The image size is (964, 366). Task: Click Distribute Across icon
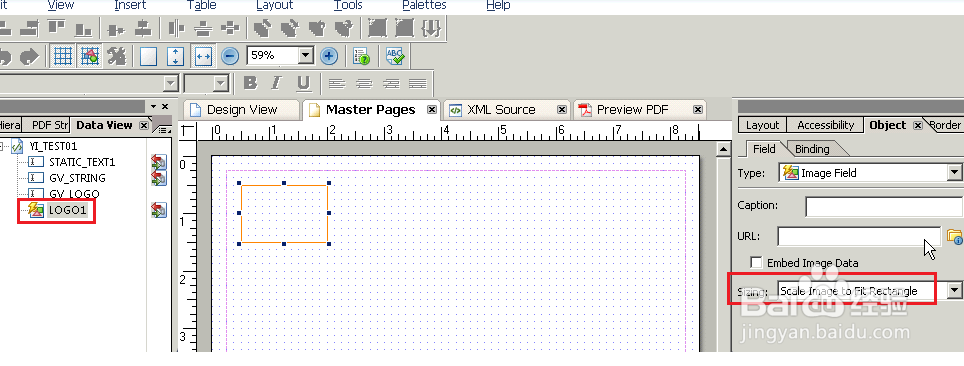point(176,29)
